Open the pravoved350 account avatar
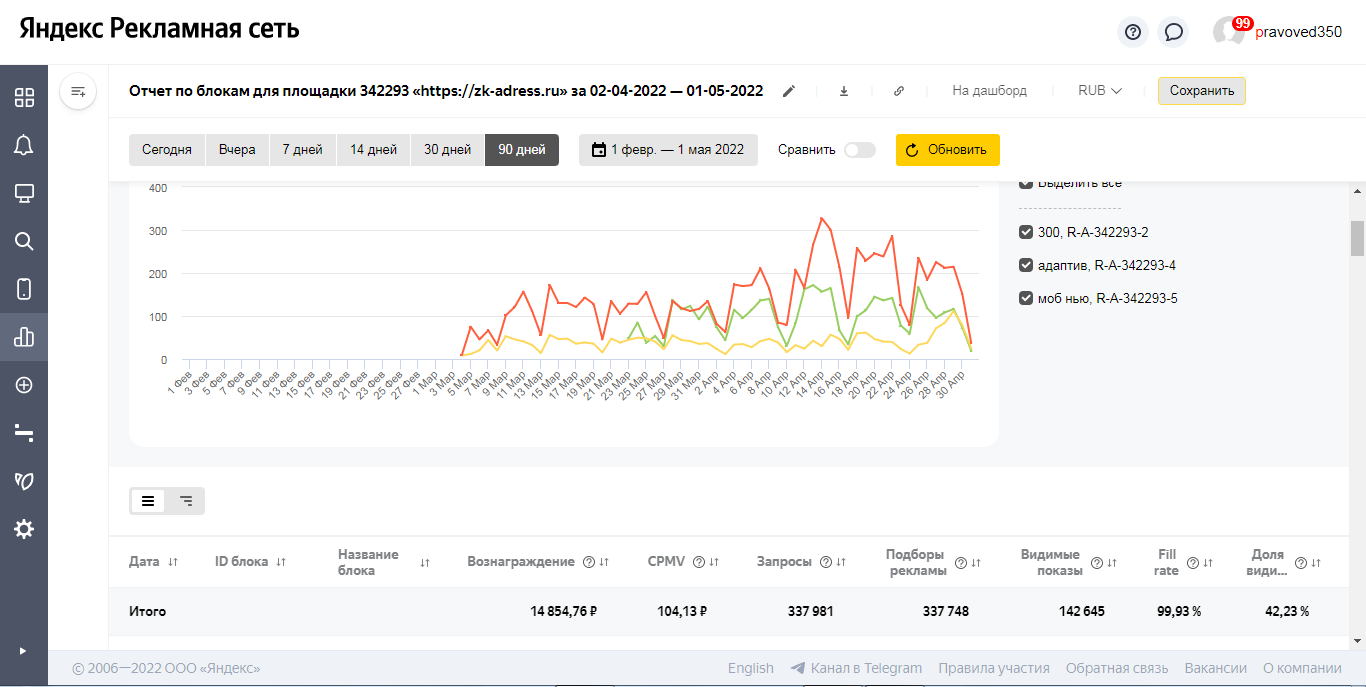 click(x=1229, y=31)
